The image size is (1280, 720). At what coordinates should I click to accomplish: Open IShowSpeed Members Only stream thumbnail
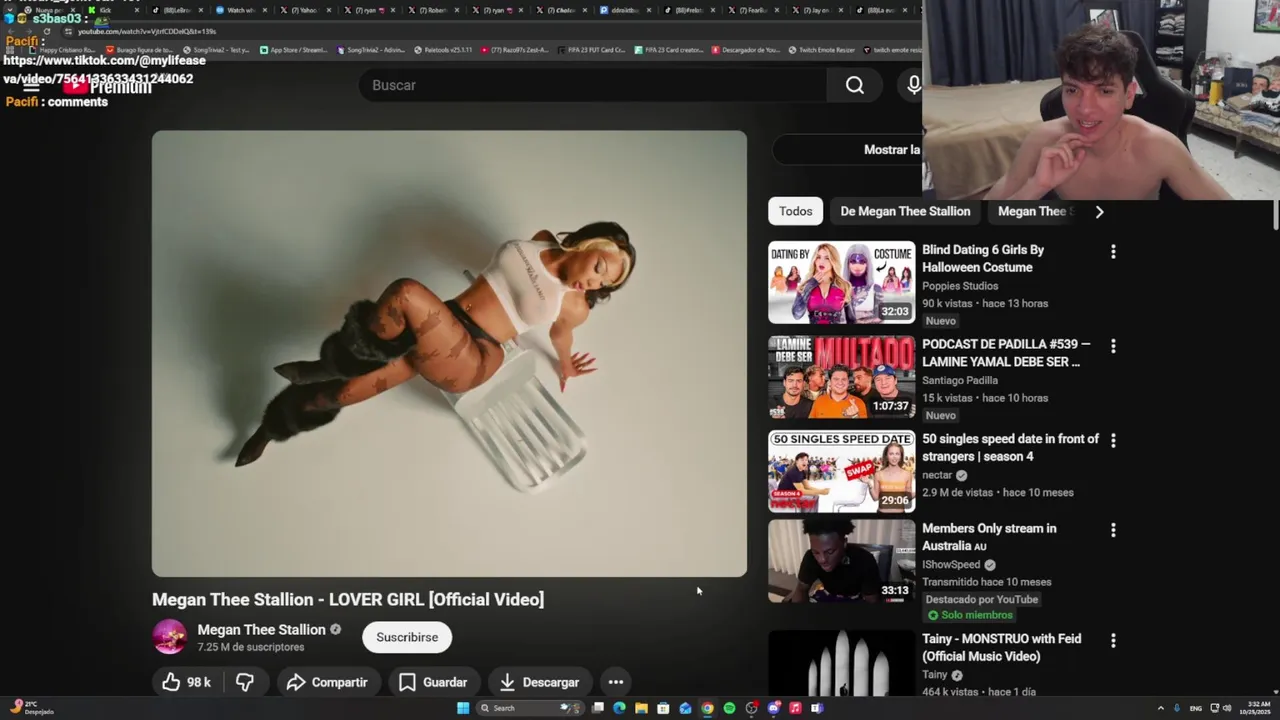841,561
